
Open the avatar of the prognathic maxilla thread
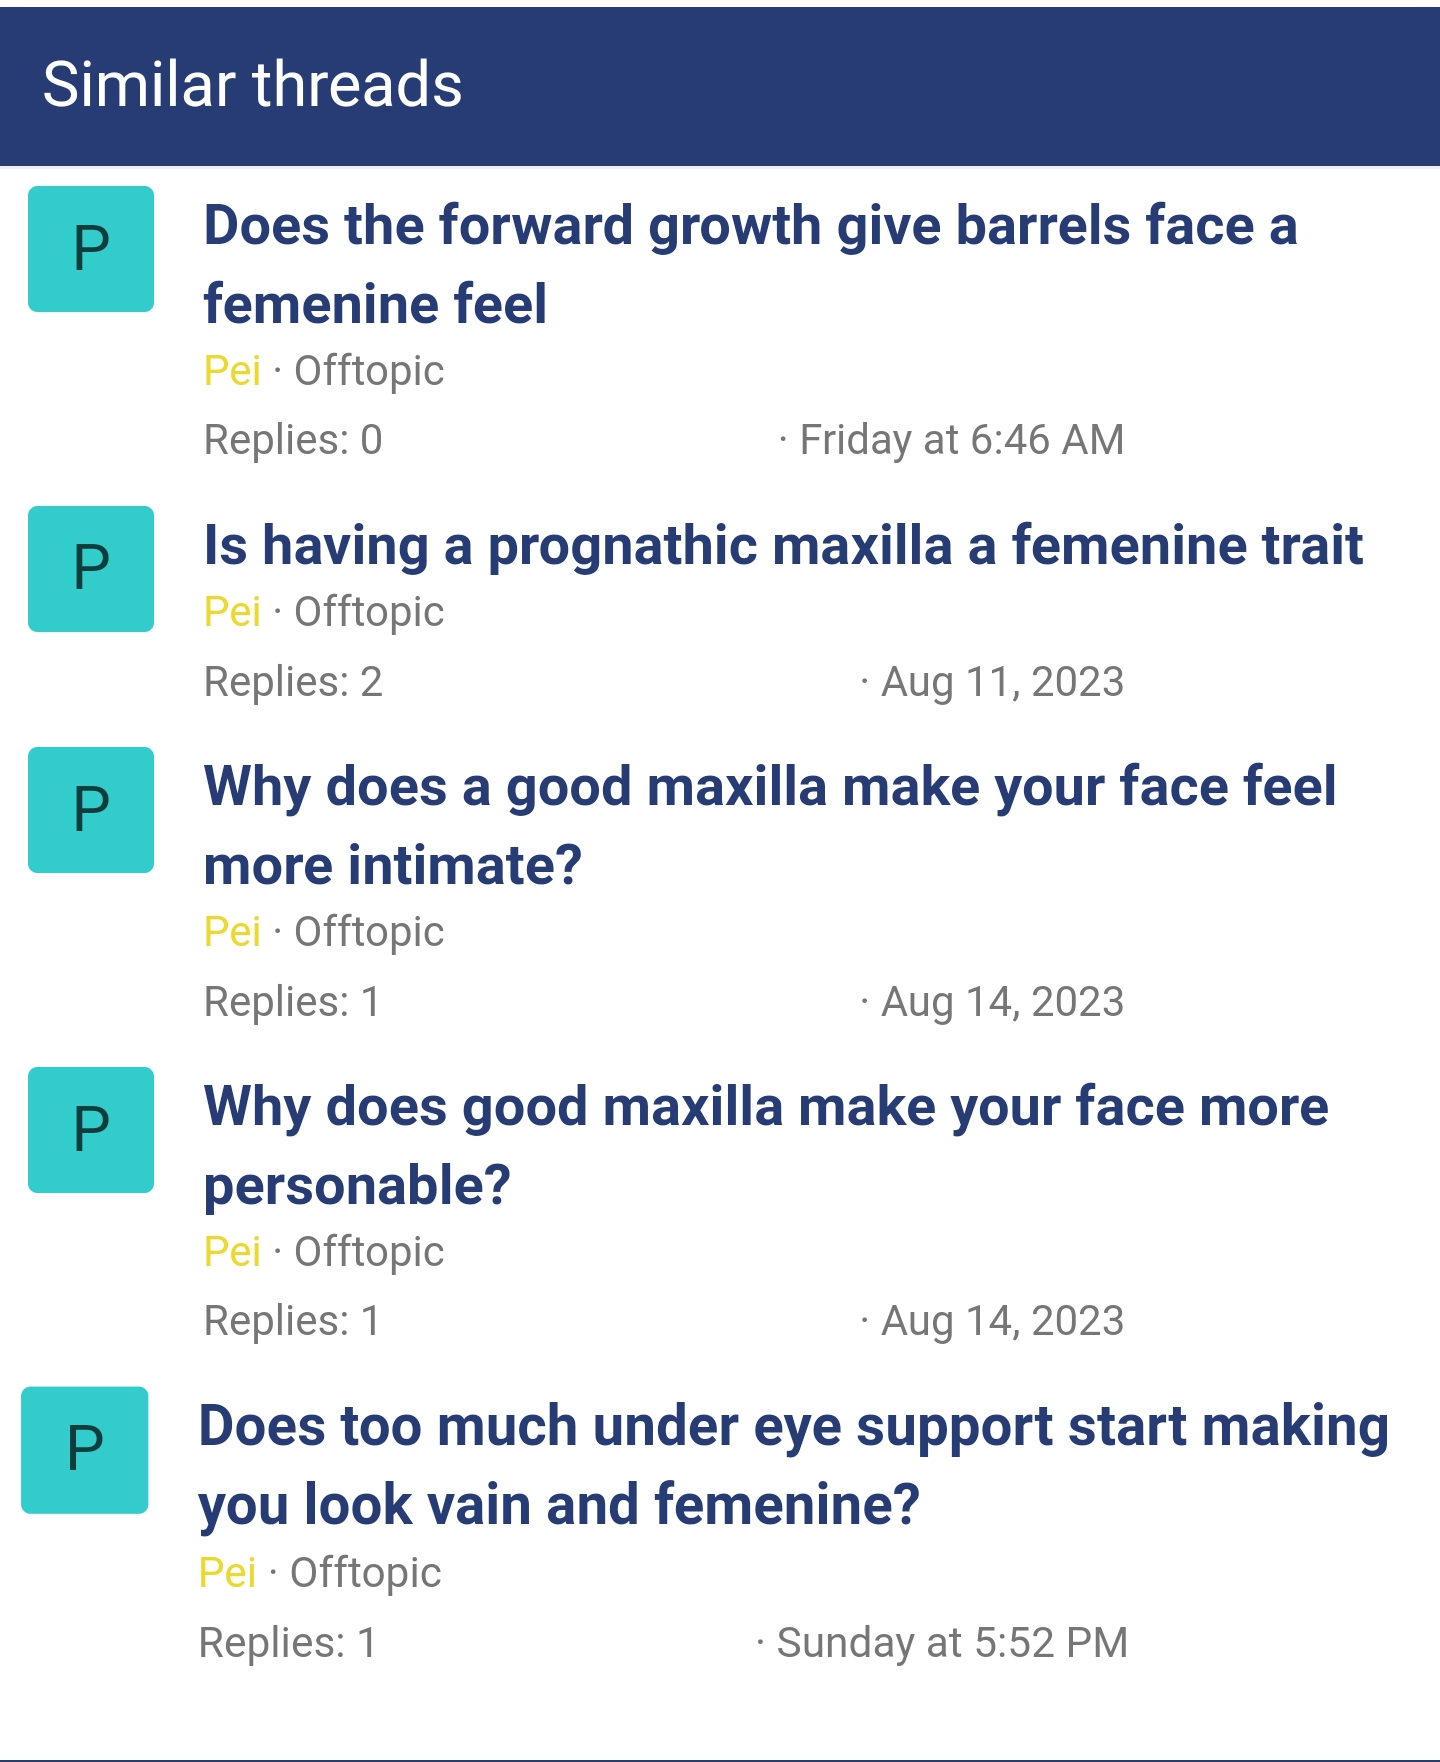coord(91,569)
